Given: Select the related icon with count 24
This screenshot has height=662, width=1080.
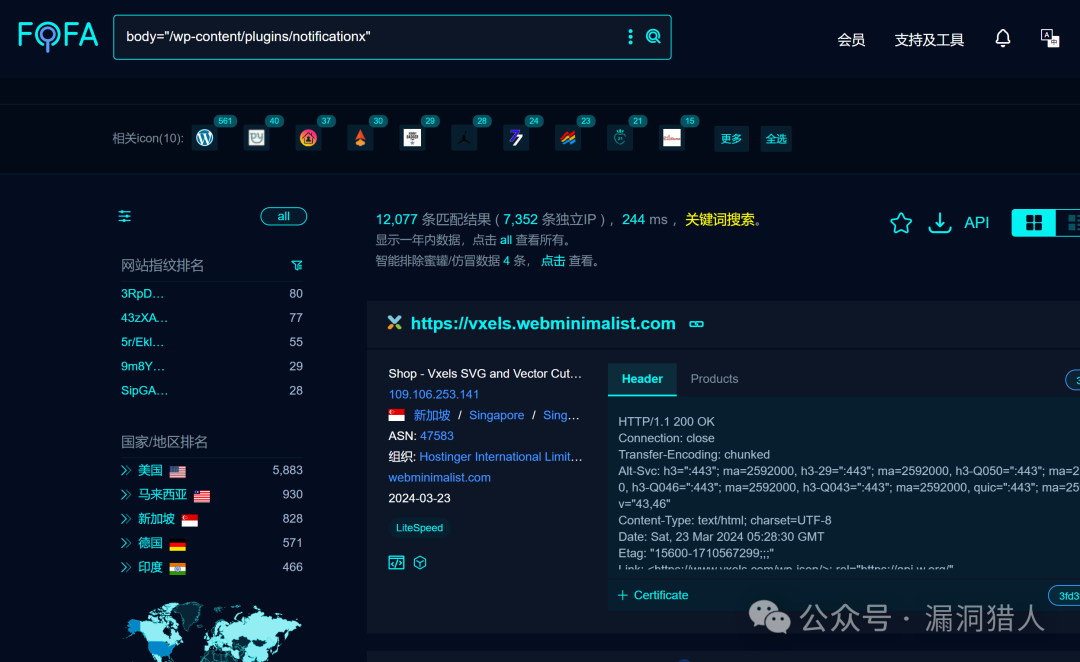Looking at the screenshot, I should click(x=516, y=138).
